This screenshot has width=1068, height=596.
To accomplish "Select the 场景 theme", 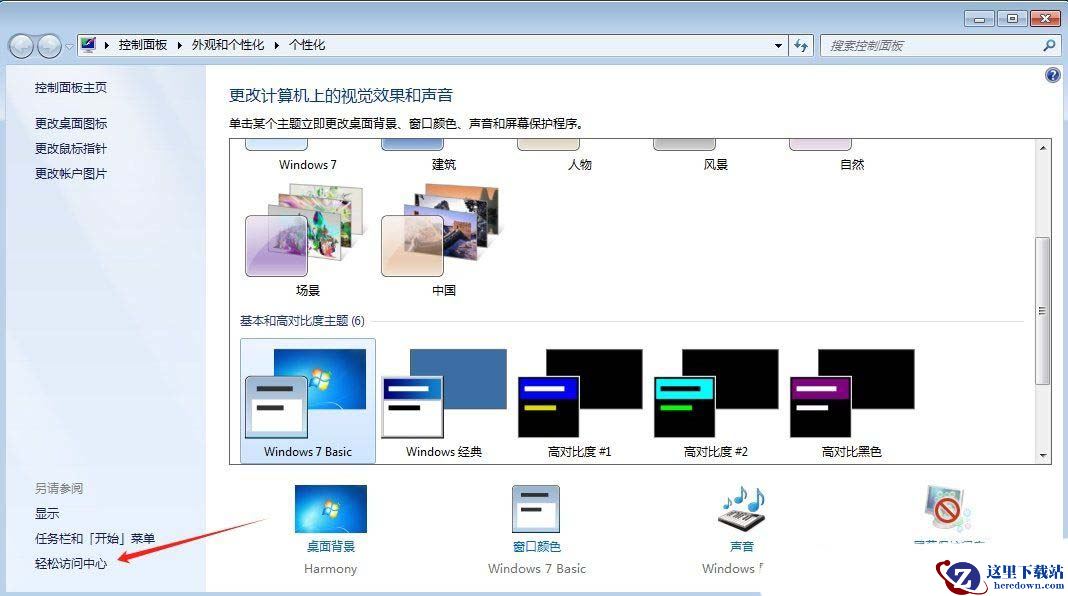I will point(307,240).
